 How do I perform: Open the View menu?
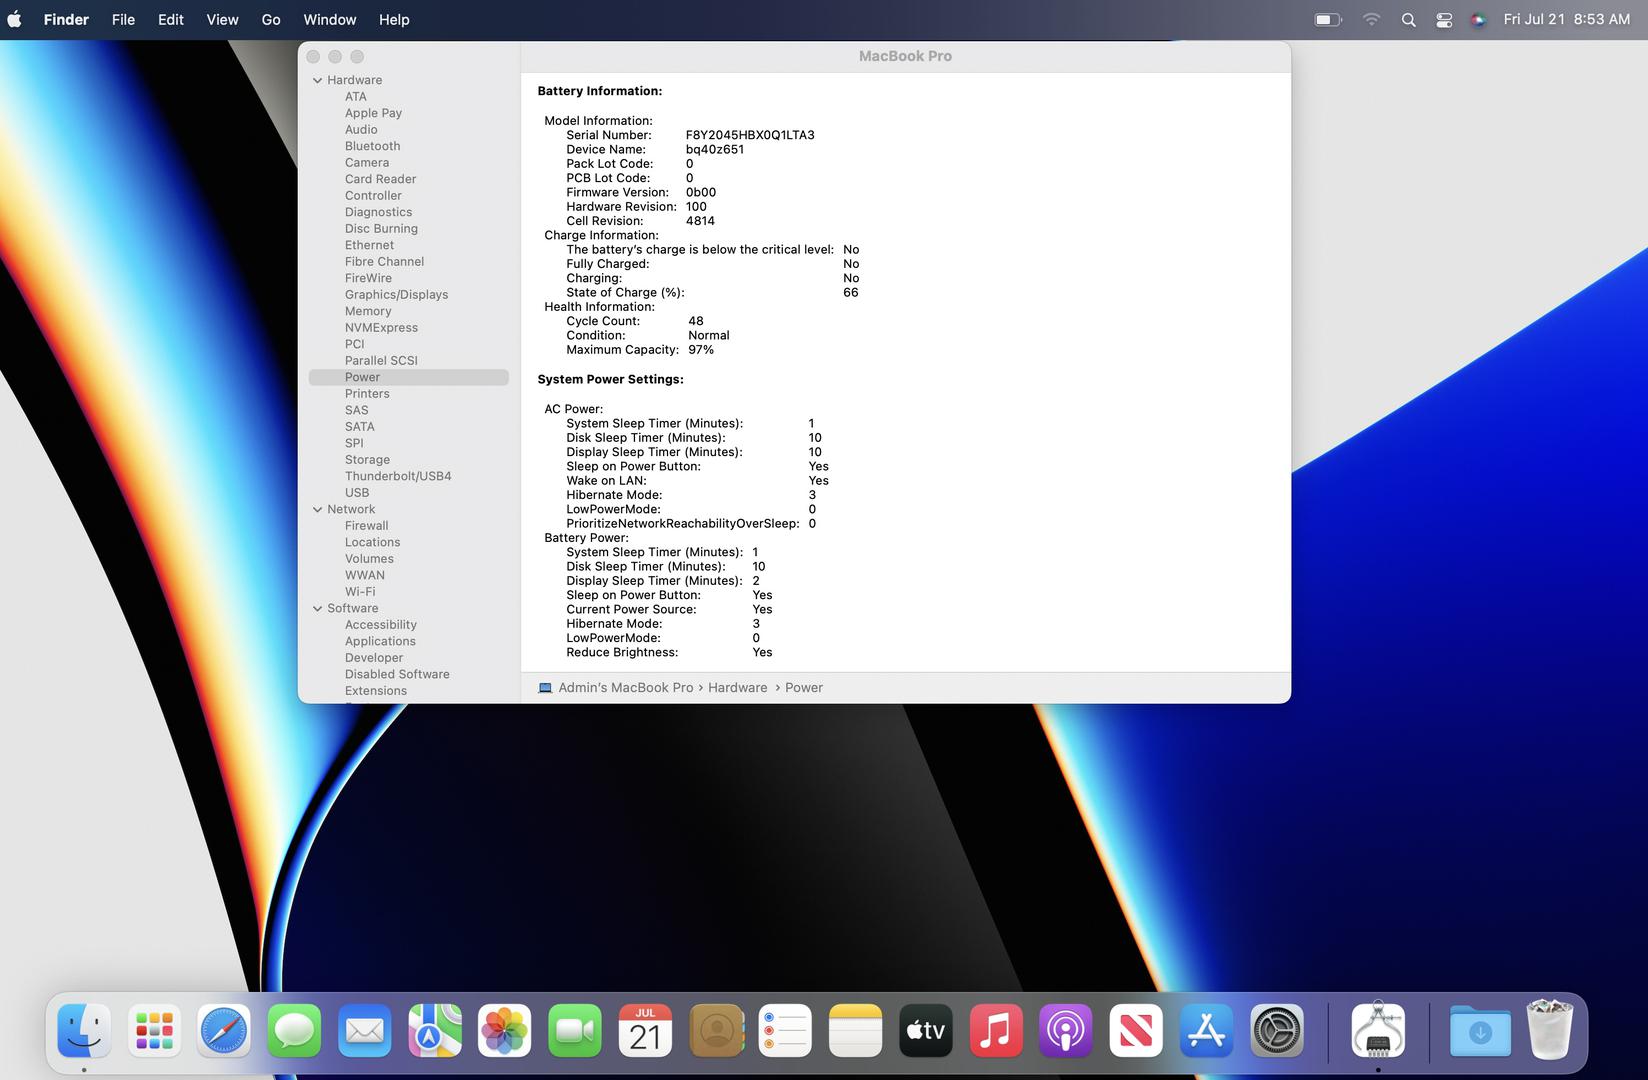(222, 19)
